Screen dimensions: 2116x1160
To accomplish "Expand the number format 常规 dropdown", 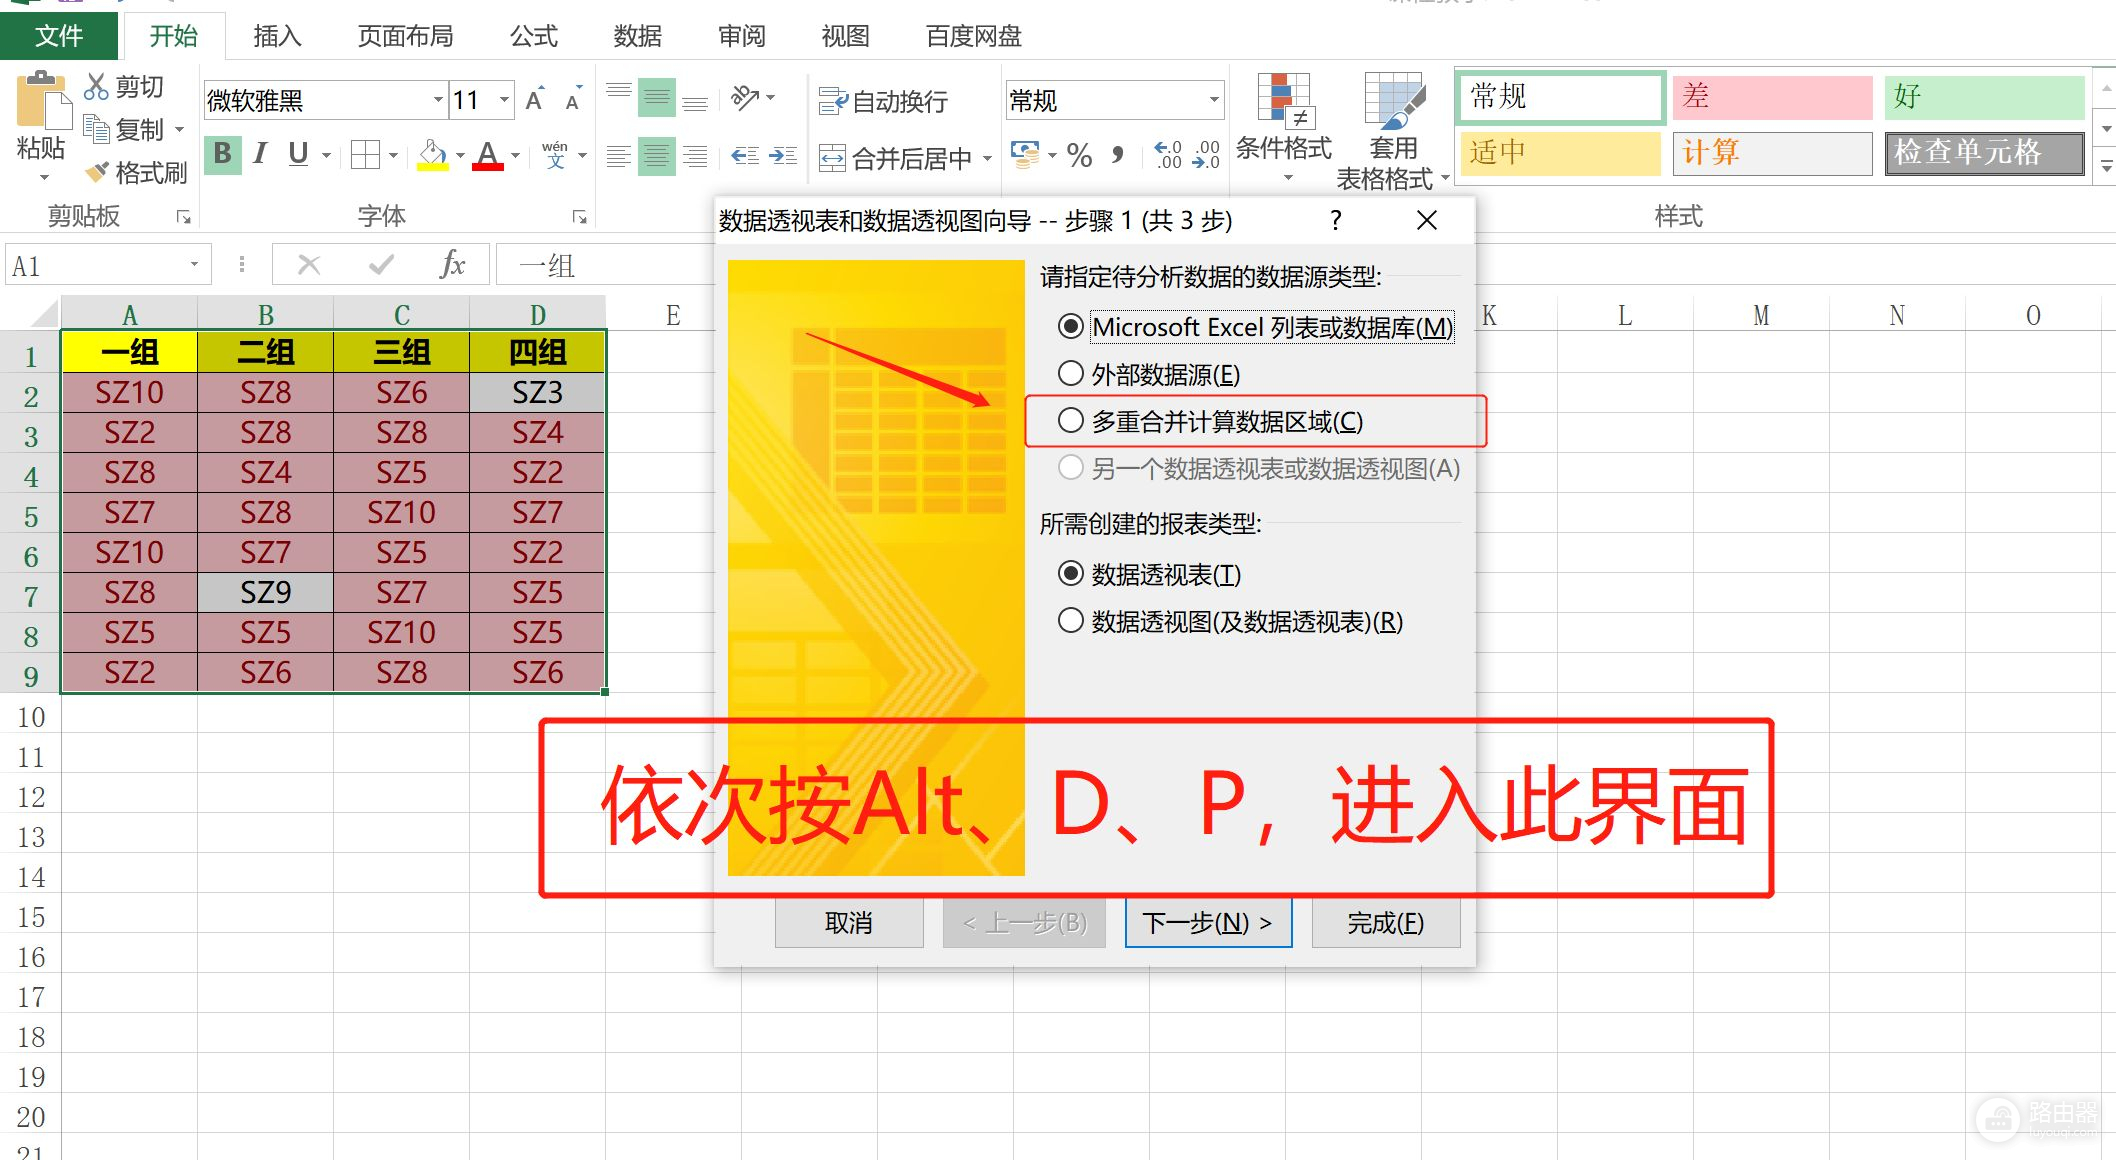I will click(x=1214, y=100).
